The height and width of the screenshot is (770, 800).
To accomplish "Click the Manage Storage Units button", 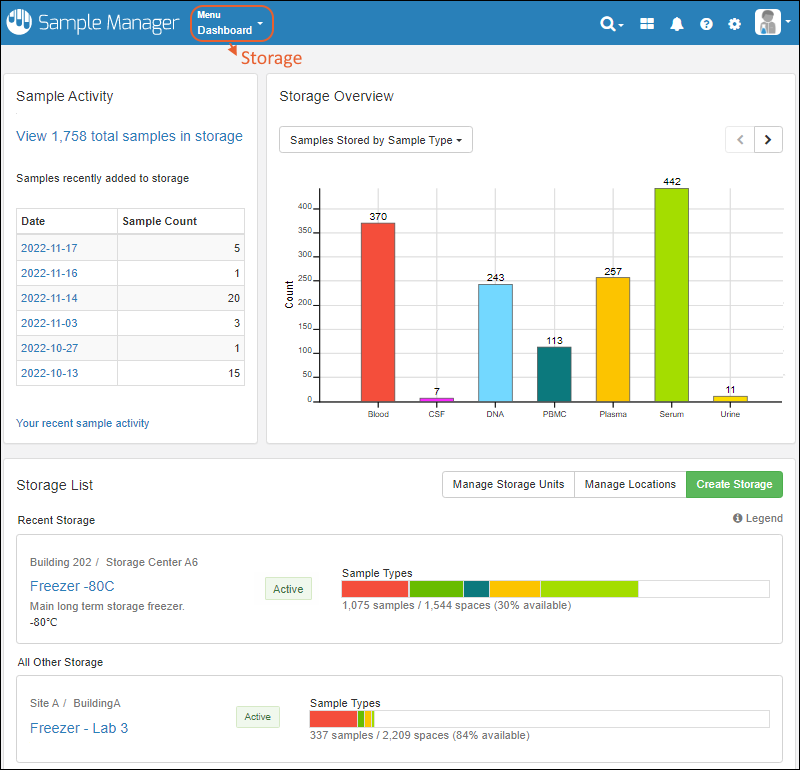I will click(508, 484).
